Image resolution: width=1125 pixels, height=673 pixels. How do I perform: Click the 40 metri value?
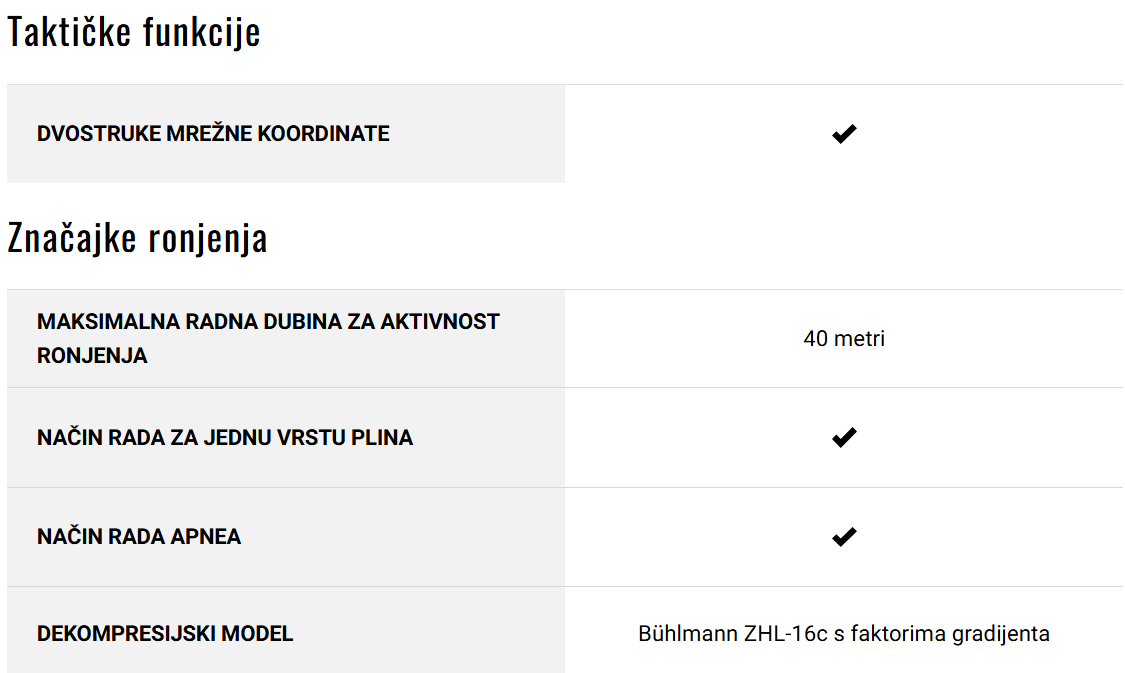tap(844, 339)
